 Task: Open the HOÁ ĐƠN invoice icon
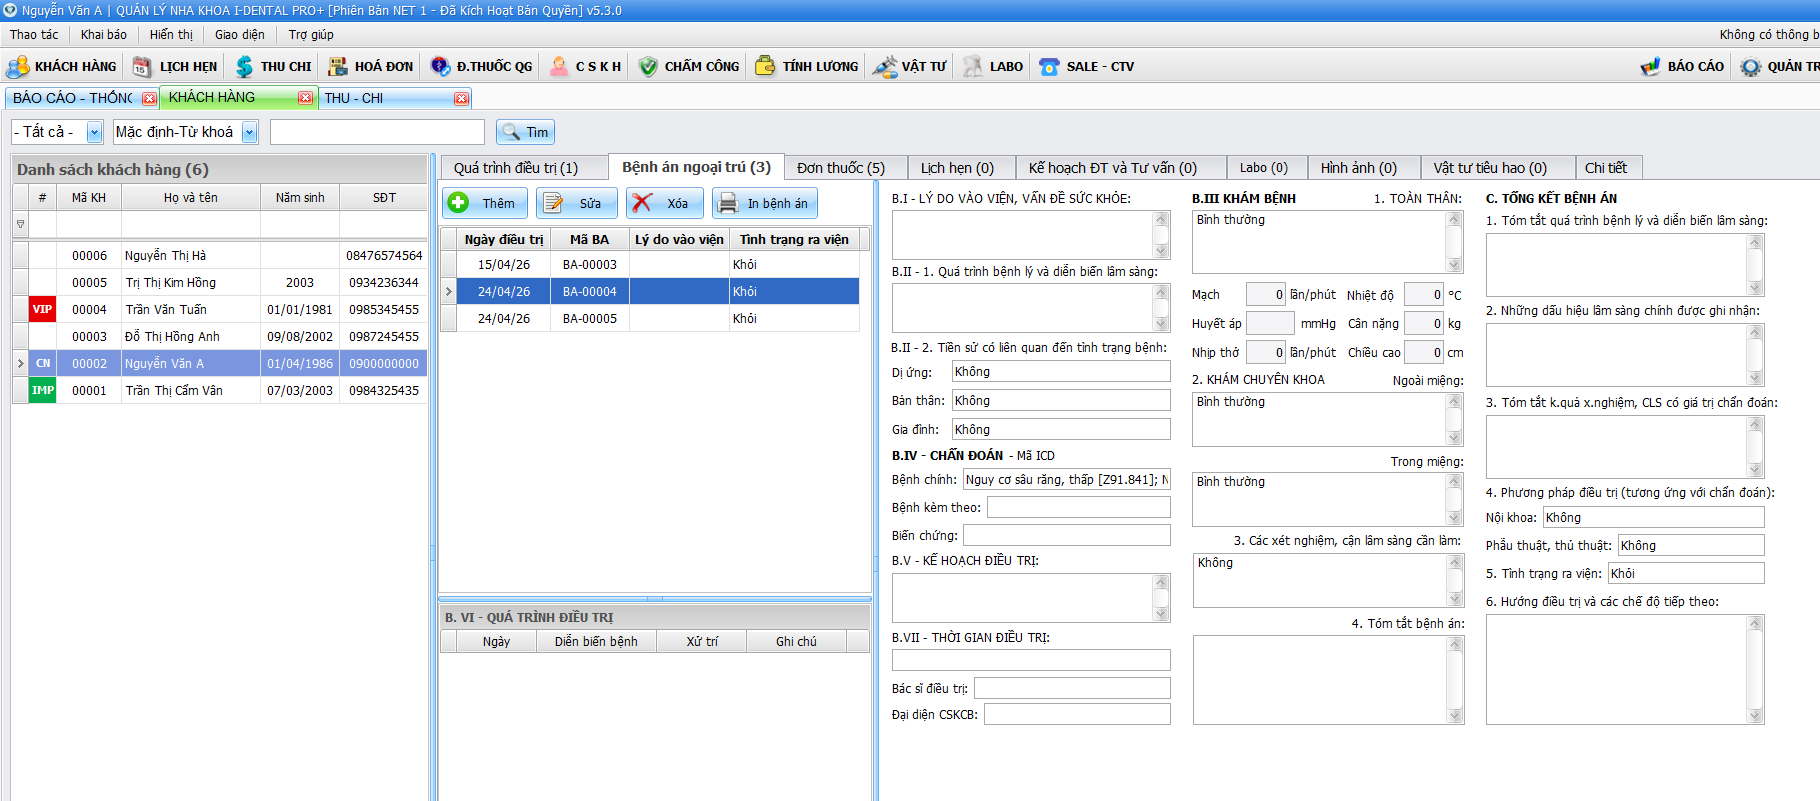(338, 67)
